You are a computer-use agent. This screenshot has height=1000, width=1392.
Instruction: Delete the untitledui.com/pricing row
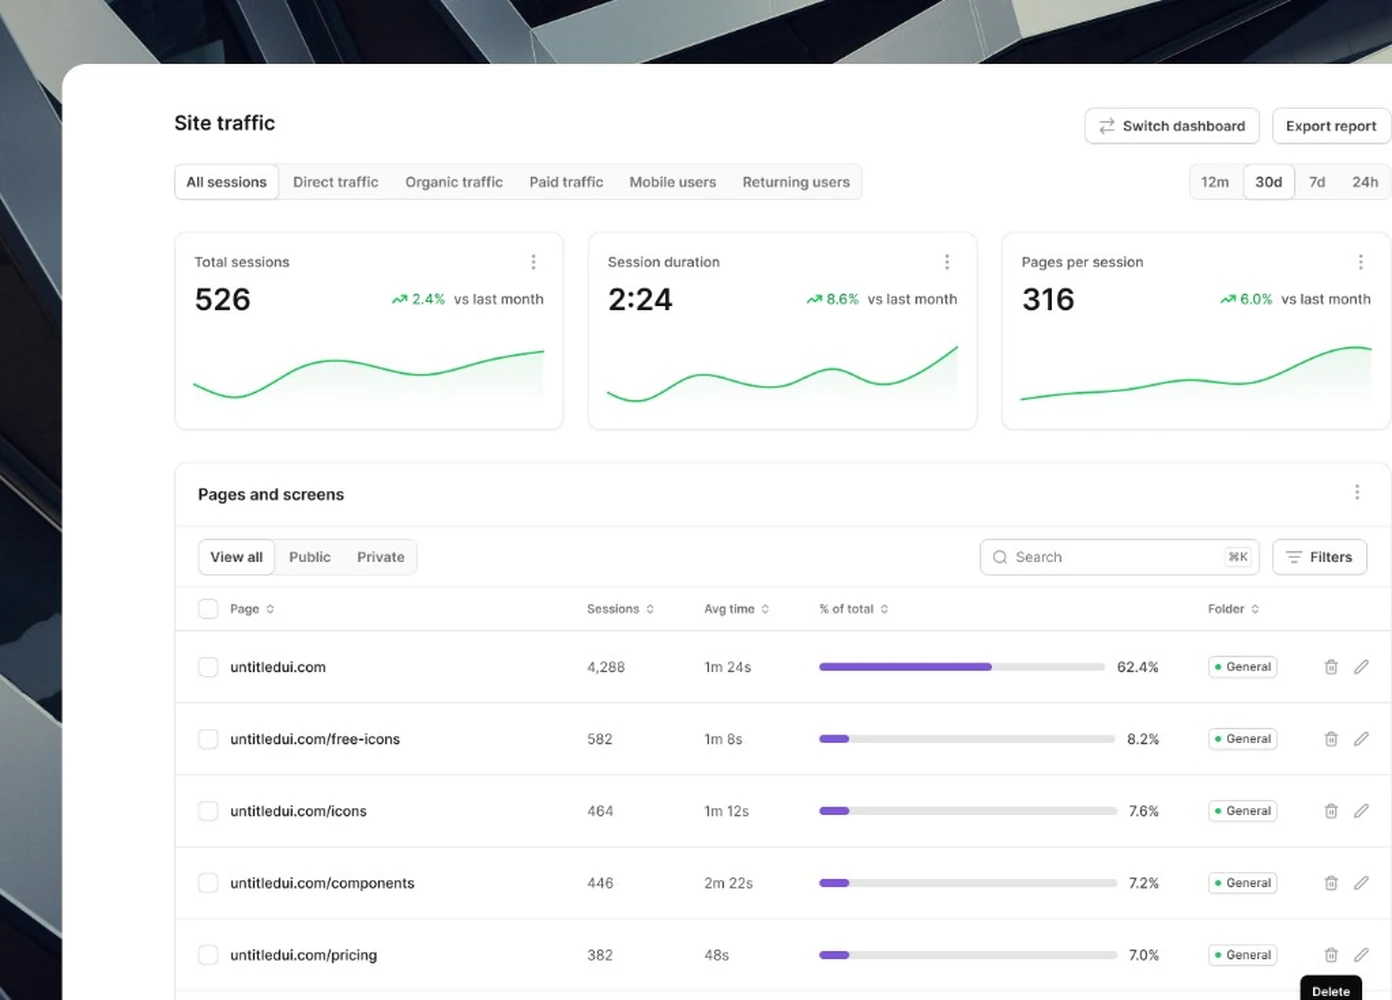[1331, 955]
